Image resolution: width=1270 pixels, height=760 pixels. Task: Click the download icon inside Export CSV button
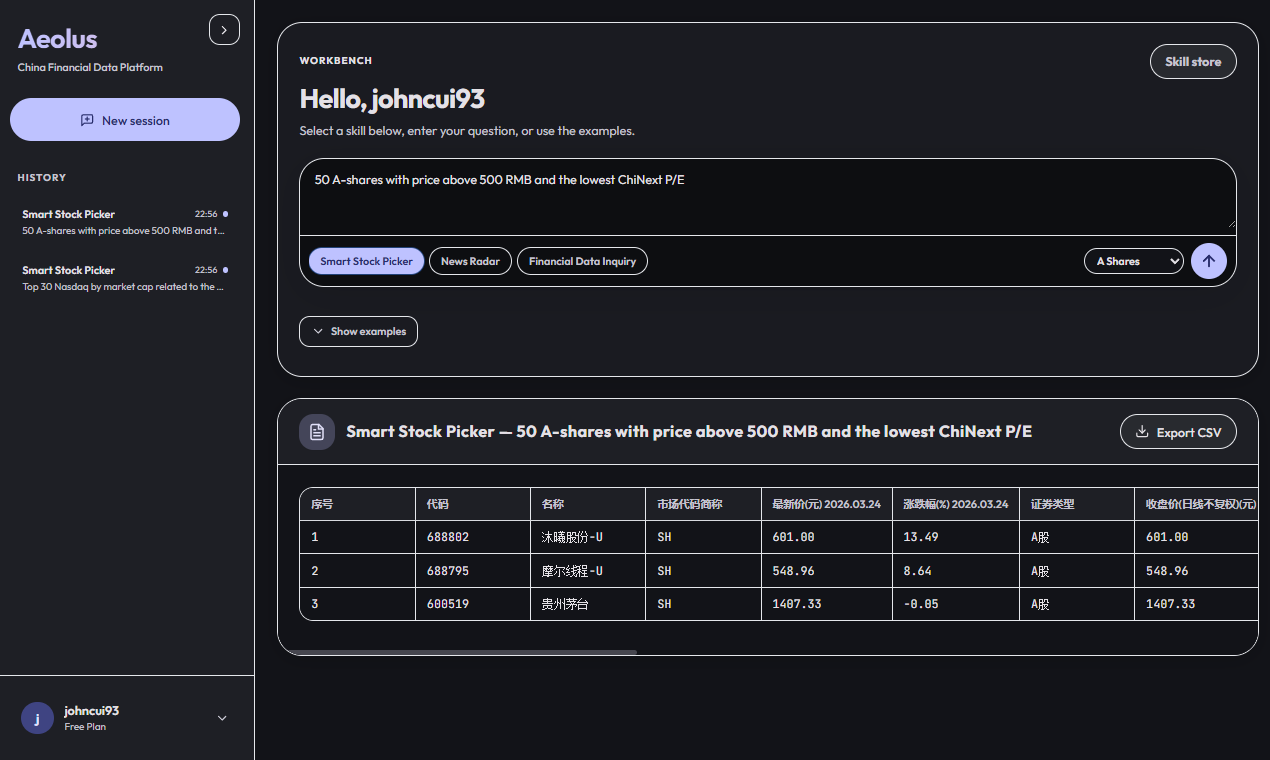click(1141, 432)
